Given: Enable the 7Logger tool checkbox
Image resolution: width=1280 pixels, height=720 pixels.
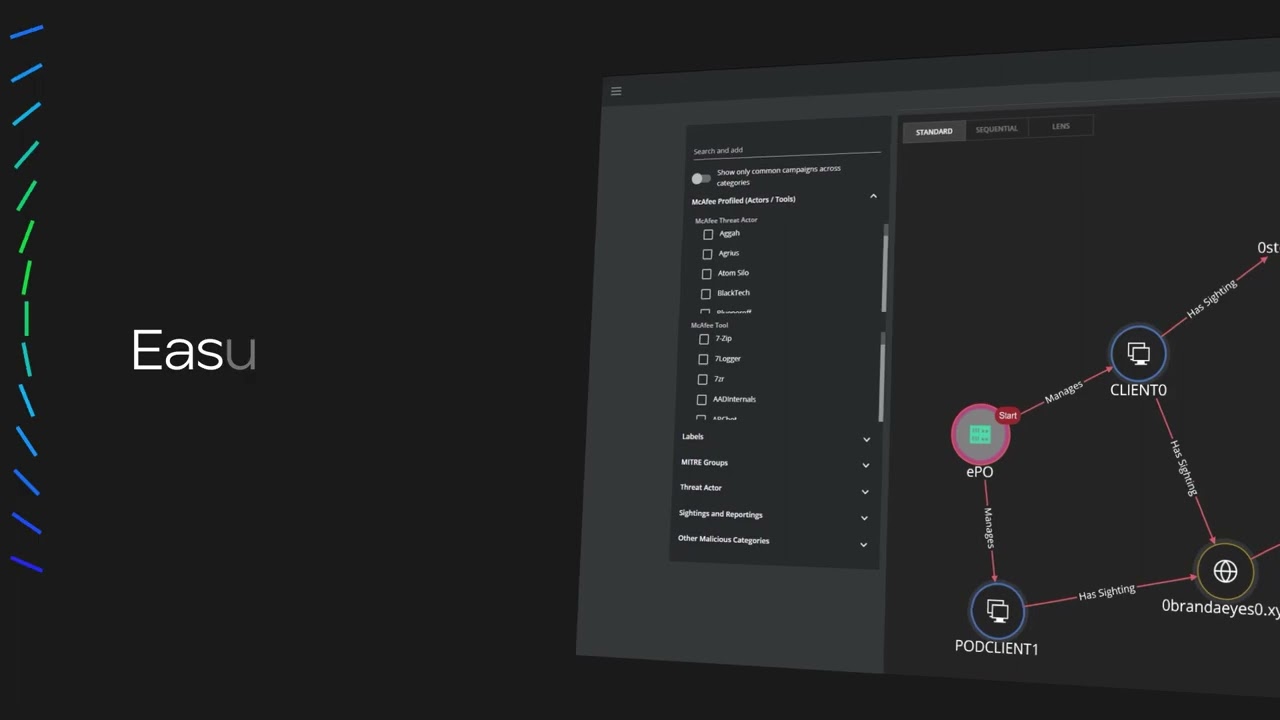Looking at the screenshot, I should click(x=703, y=359).
